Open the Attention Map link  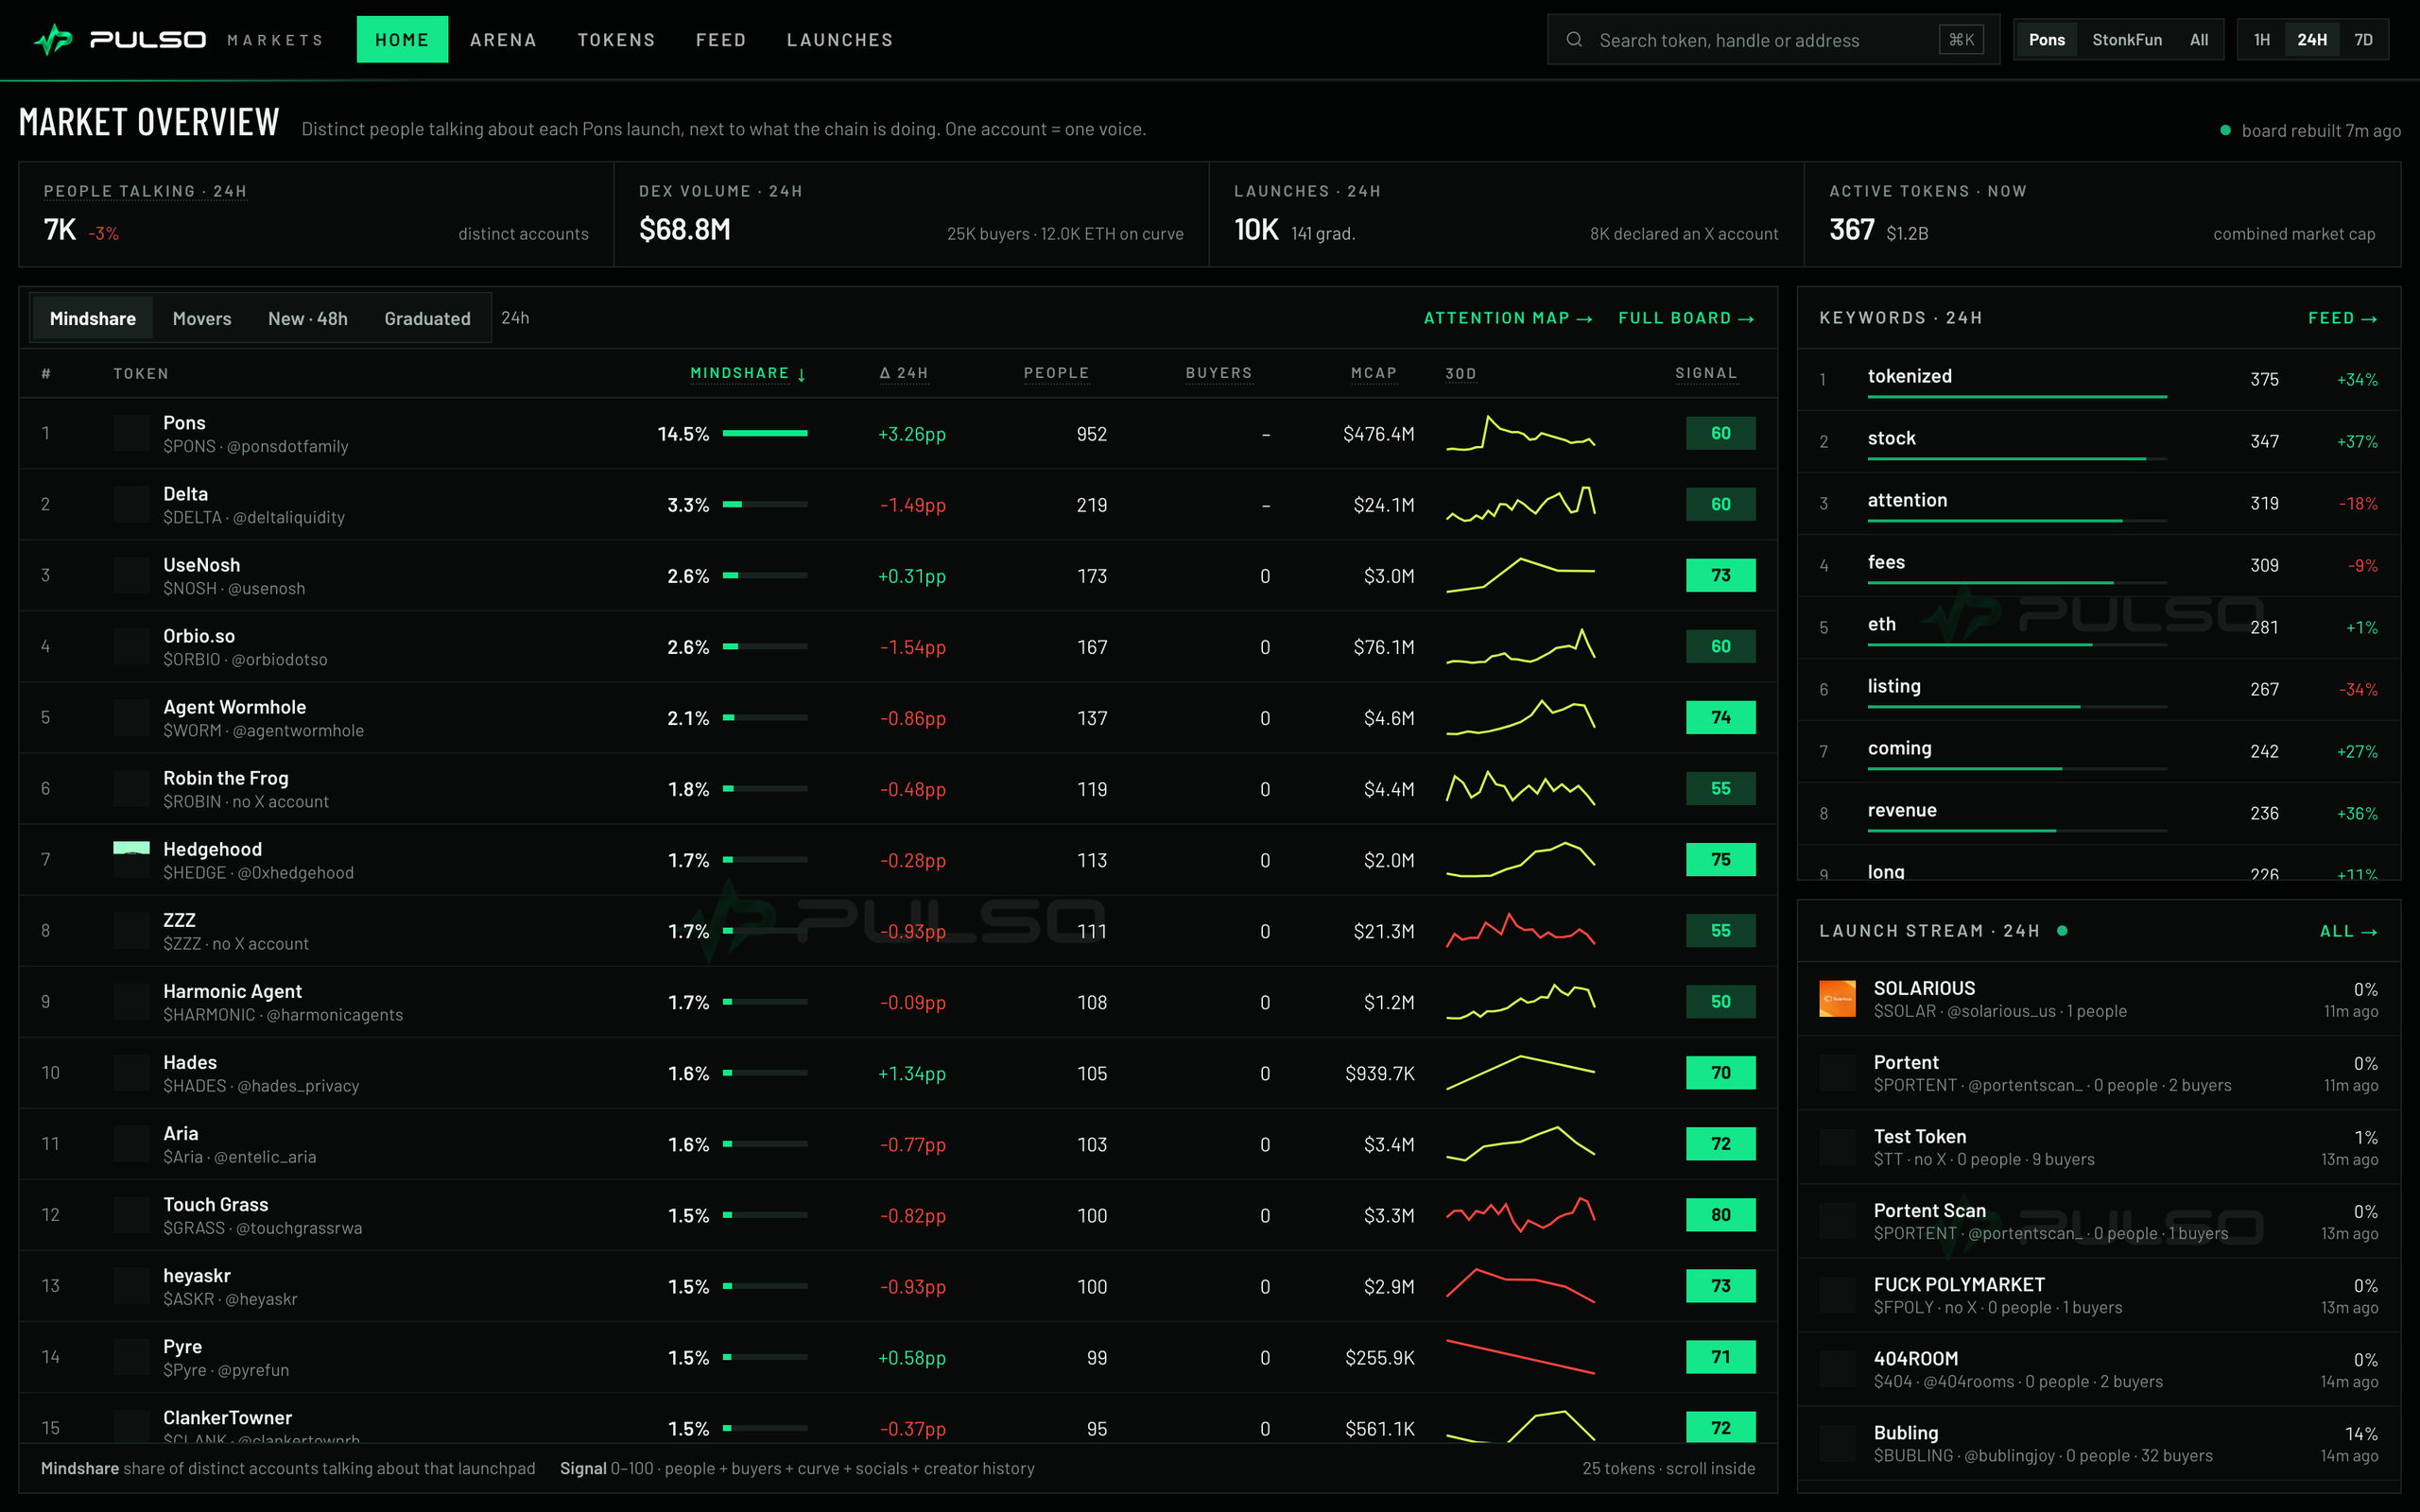click(x=1508, y=319)
